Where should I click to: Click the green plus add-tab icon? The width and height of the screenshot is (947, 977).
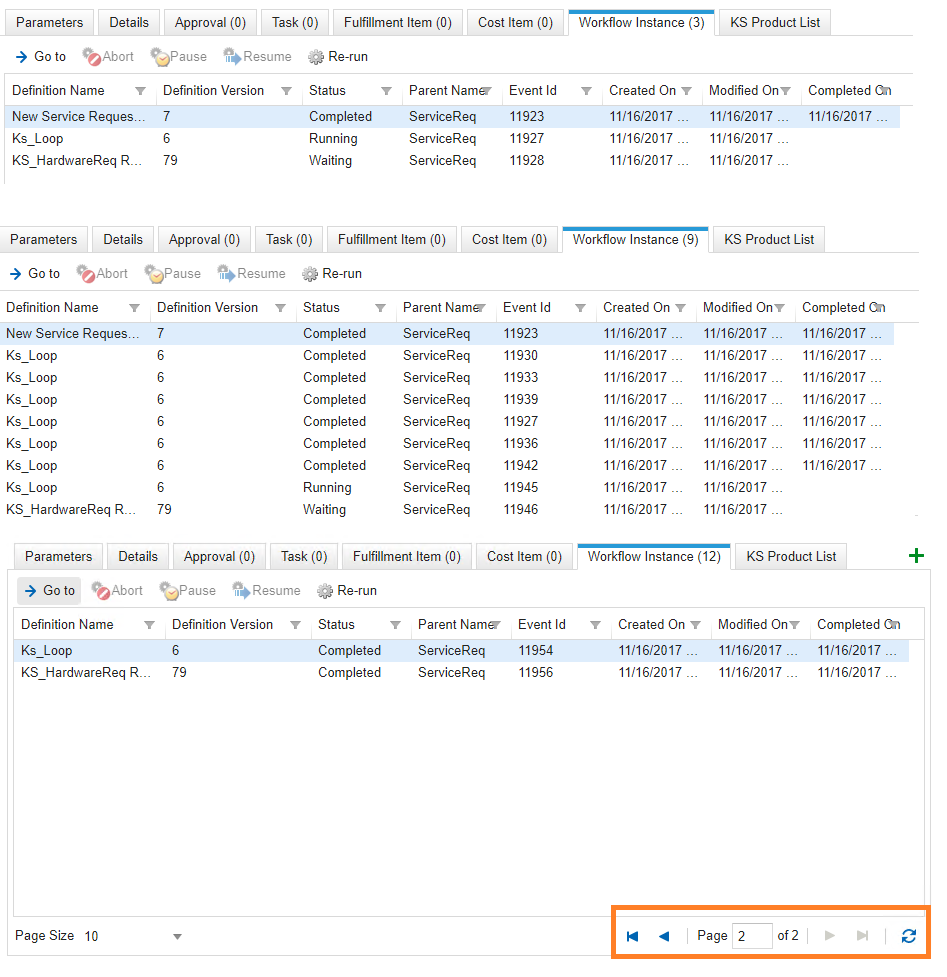point(916,556)
